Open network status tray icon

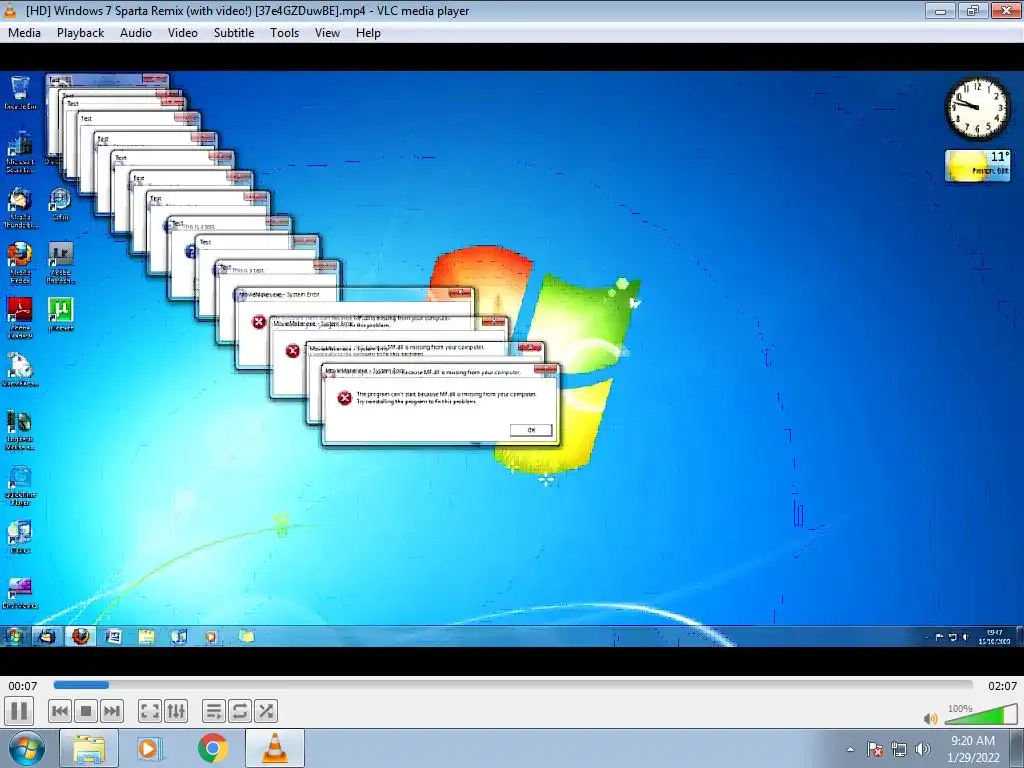[x=899, y=749]
